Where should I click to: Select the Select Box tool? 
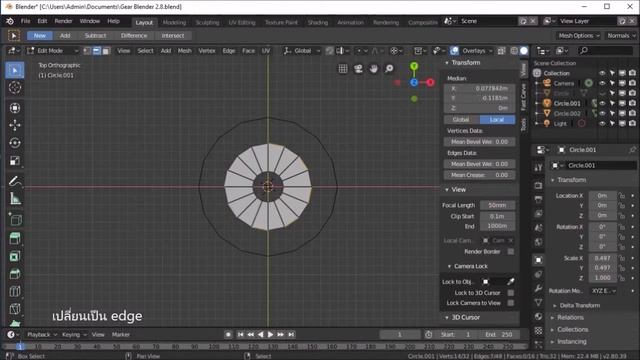click(15, 70)
